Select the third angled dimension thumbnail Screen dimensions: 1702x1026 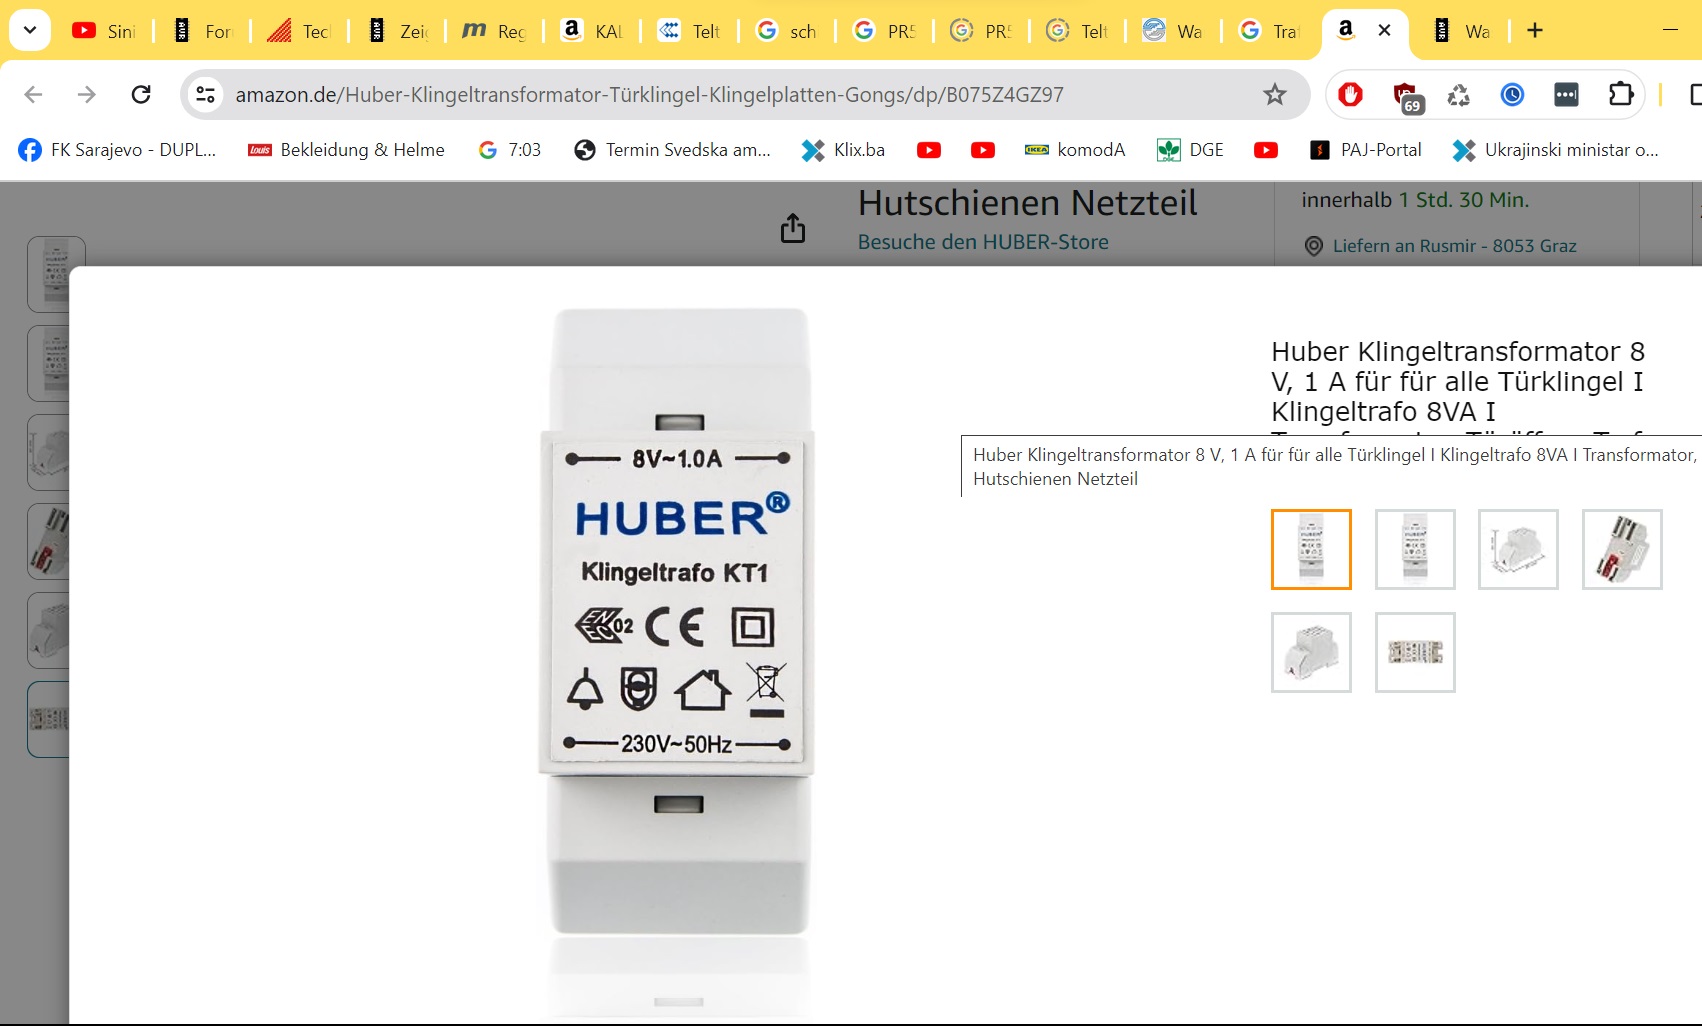click(x=1518, y=549)
